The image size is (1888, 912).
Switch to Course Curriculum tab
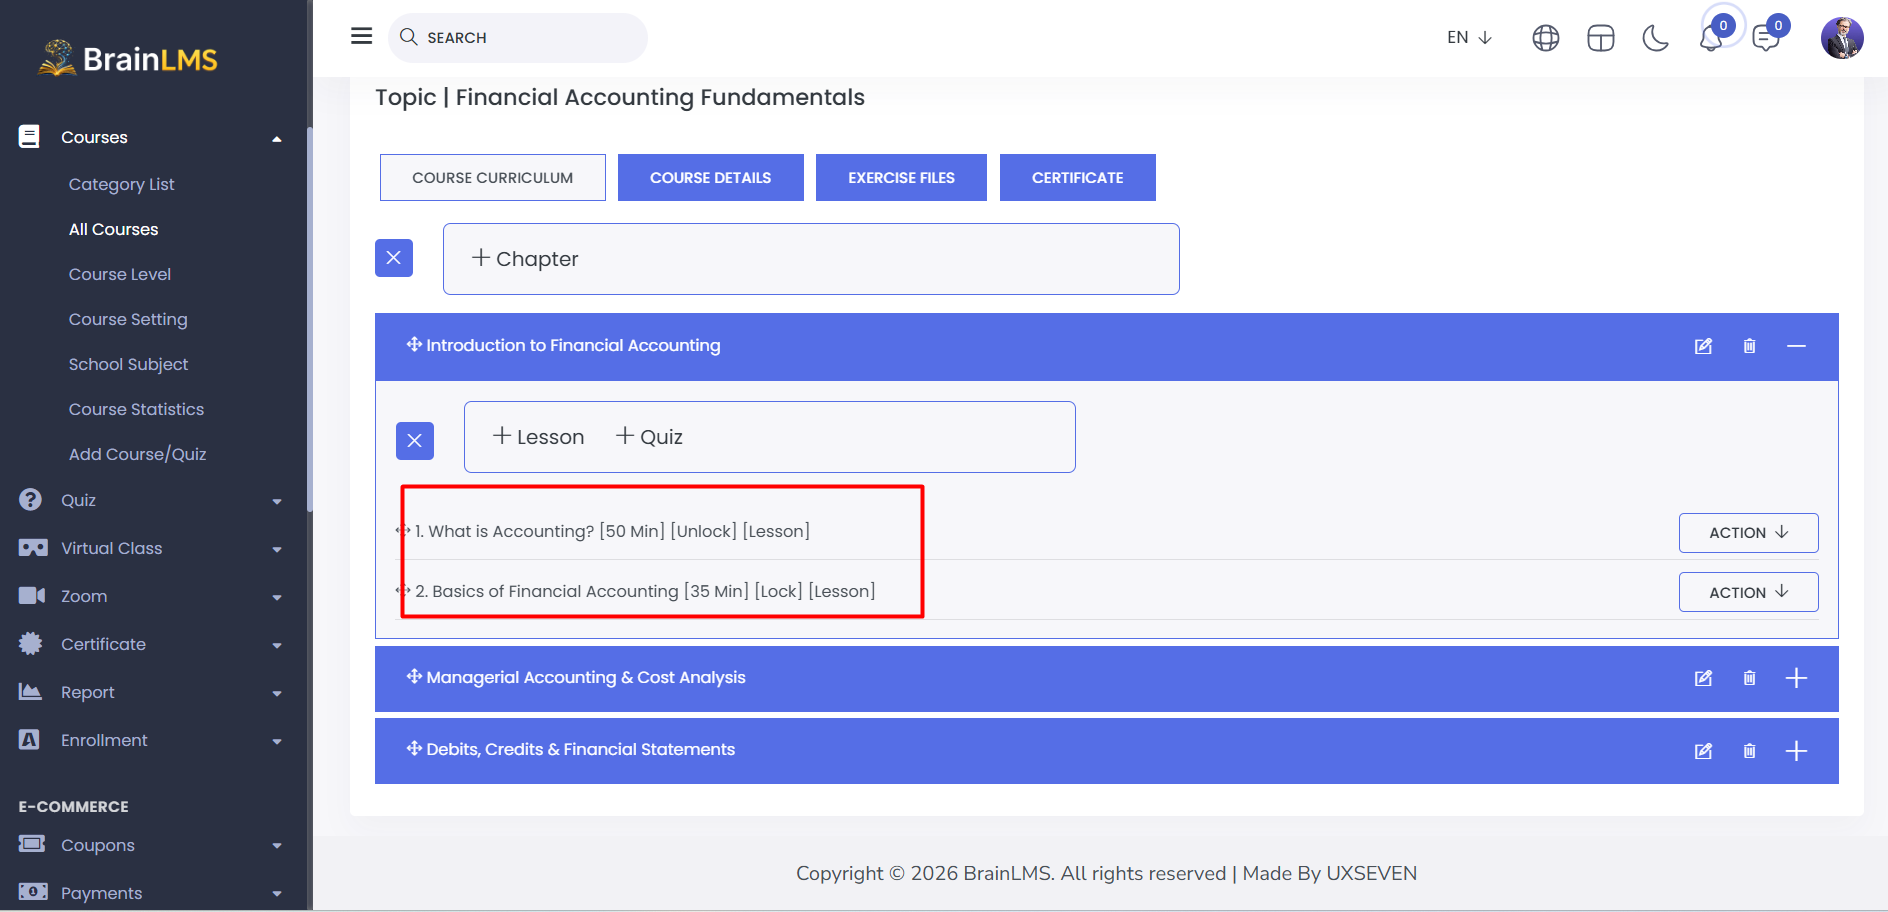(493, 178)
